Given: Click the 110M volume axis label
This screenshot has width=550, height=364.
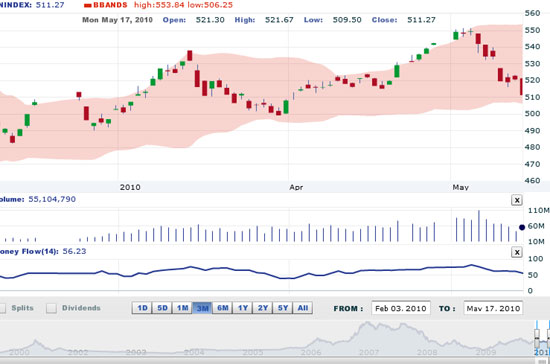Looking at the screenshot, I should coord(539,210).
